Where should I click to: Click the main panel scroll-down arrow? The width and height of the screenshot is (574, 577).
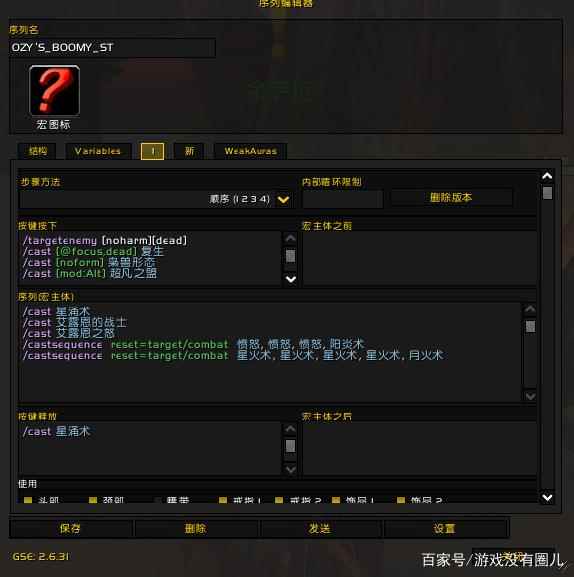click(x=547, y=498)
